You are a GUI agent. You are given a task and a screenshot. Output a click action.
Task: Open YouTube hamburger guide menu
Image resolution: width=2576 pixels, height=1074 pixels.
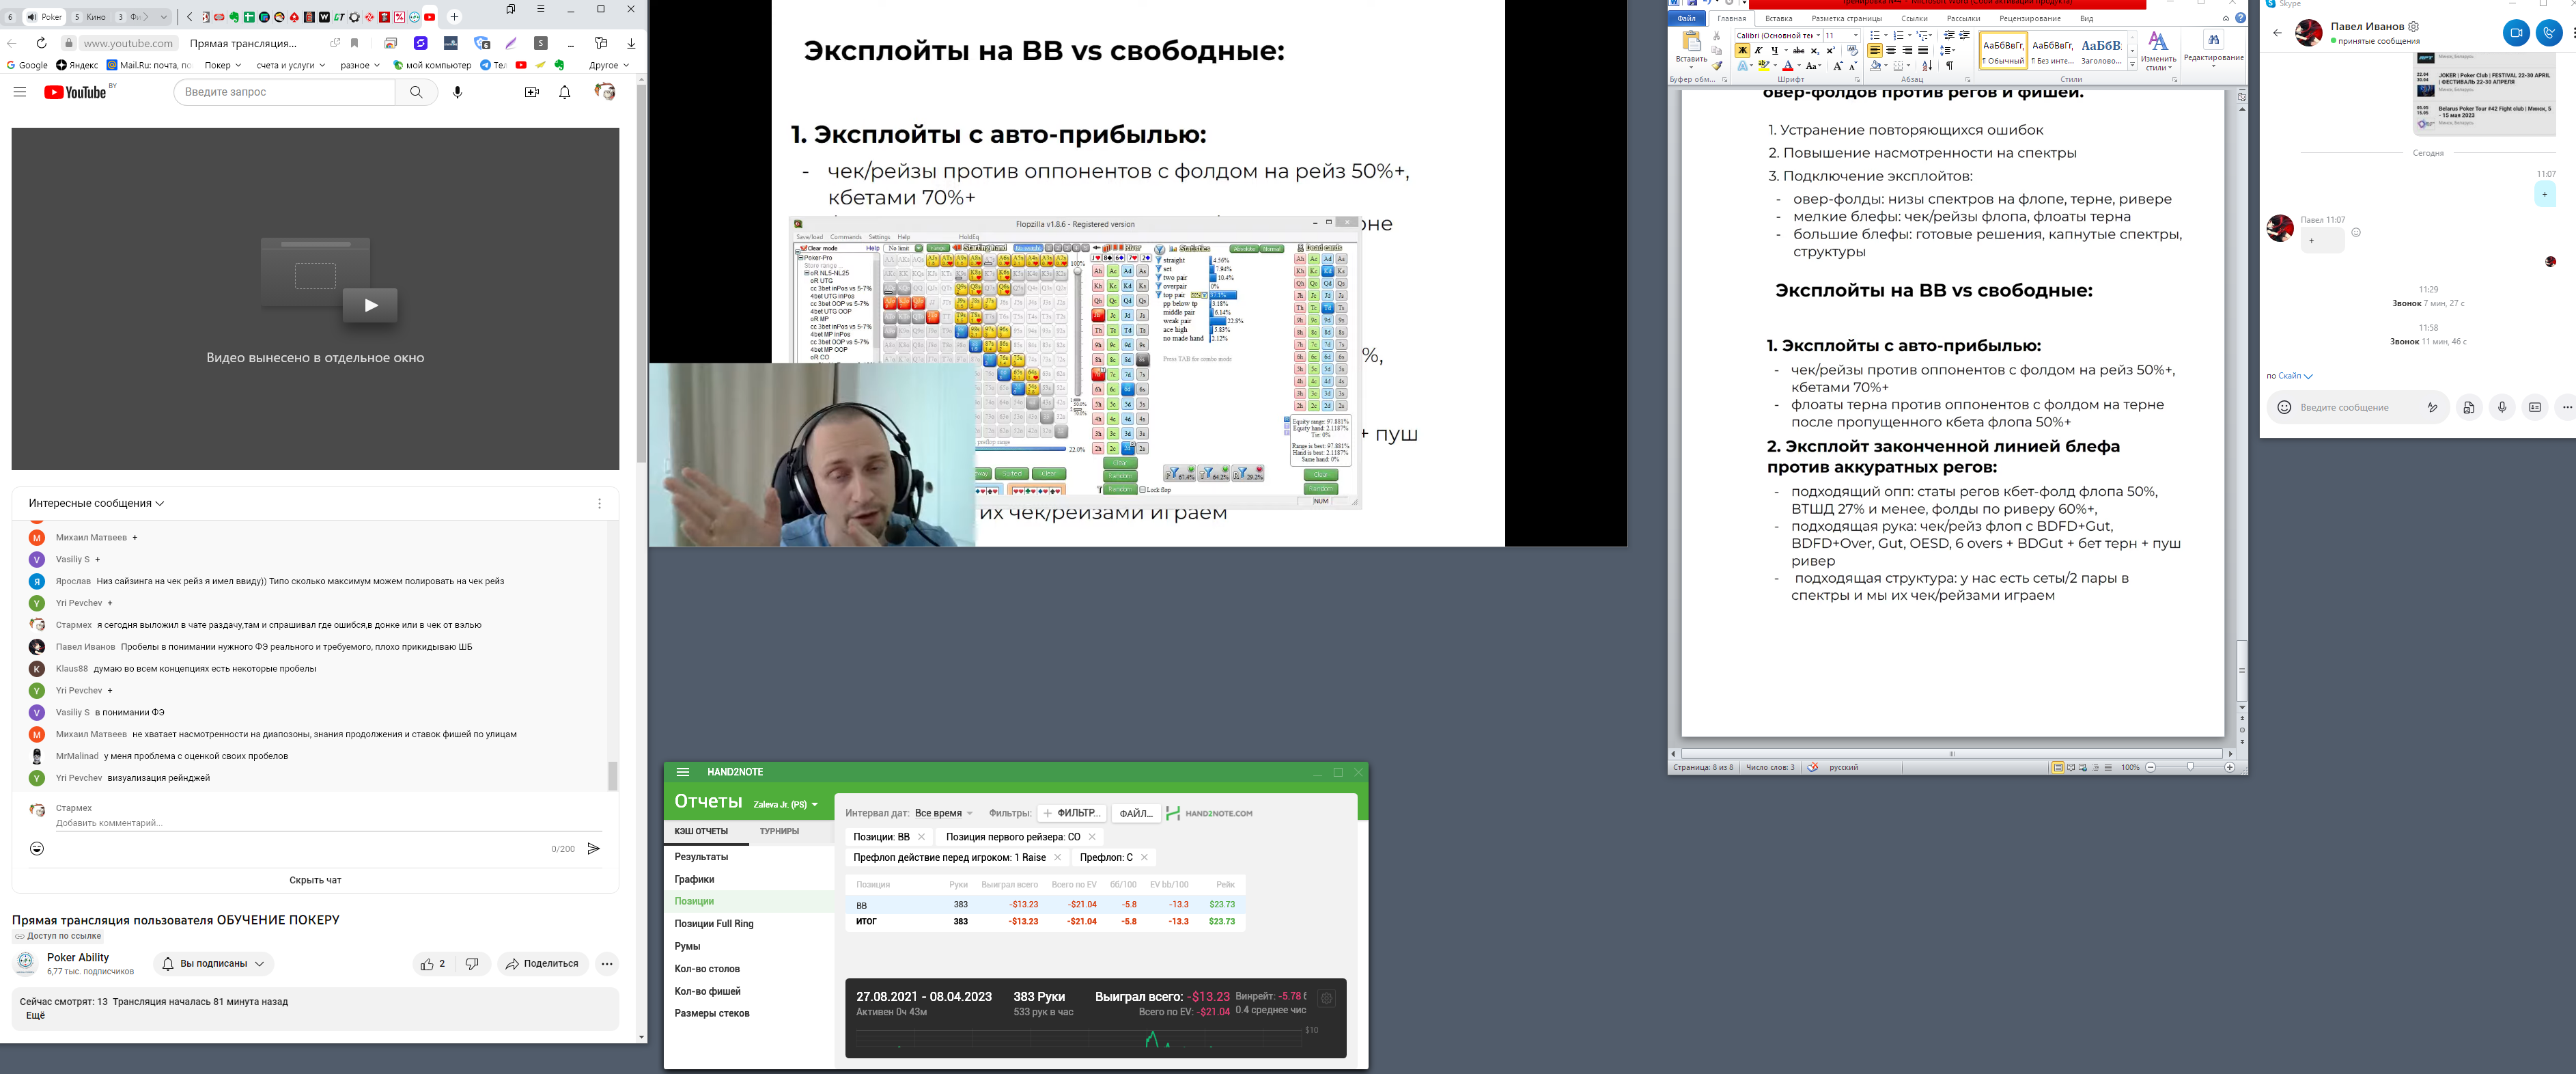pos(19,92)
